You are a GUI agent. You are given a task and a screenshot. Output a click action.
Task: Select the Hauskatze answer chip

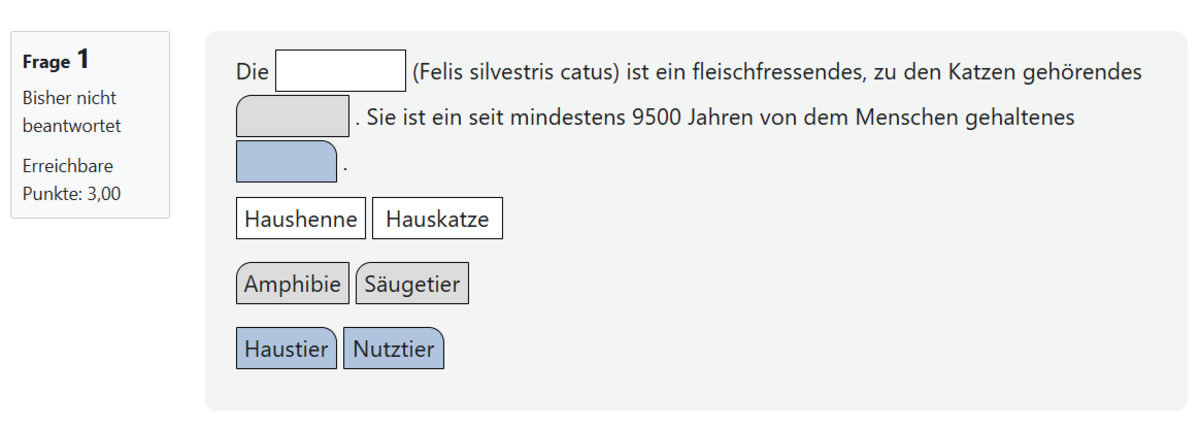[x=437, y=219]
